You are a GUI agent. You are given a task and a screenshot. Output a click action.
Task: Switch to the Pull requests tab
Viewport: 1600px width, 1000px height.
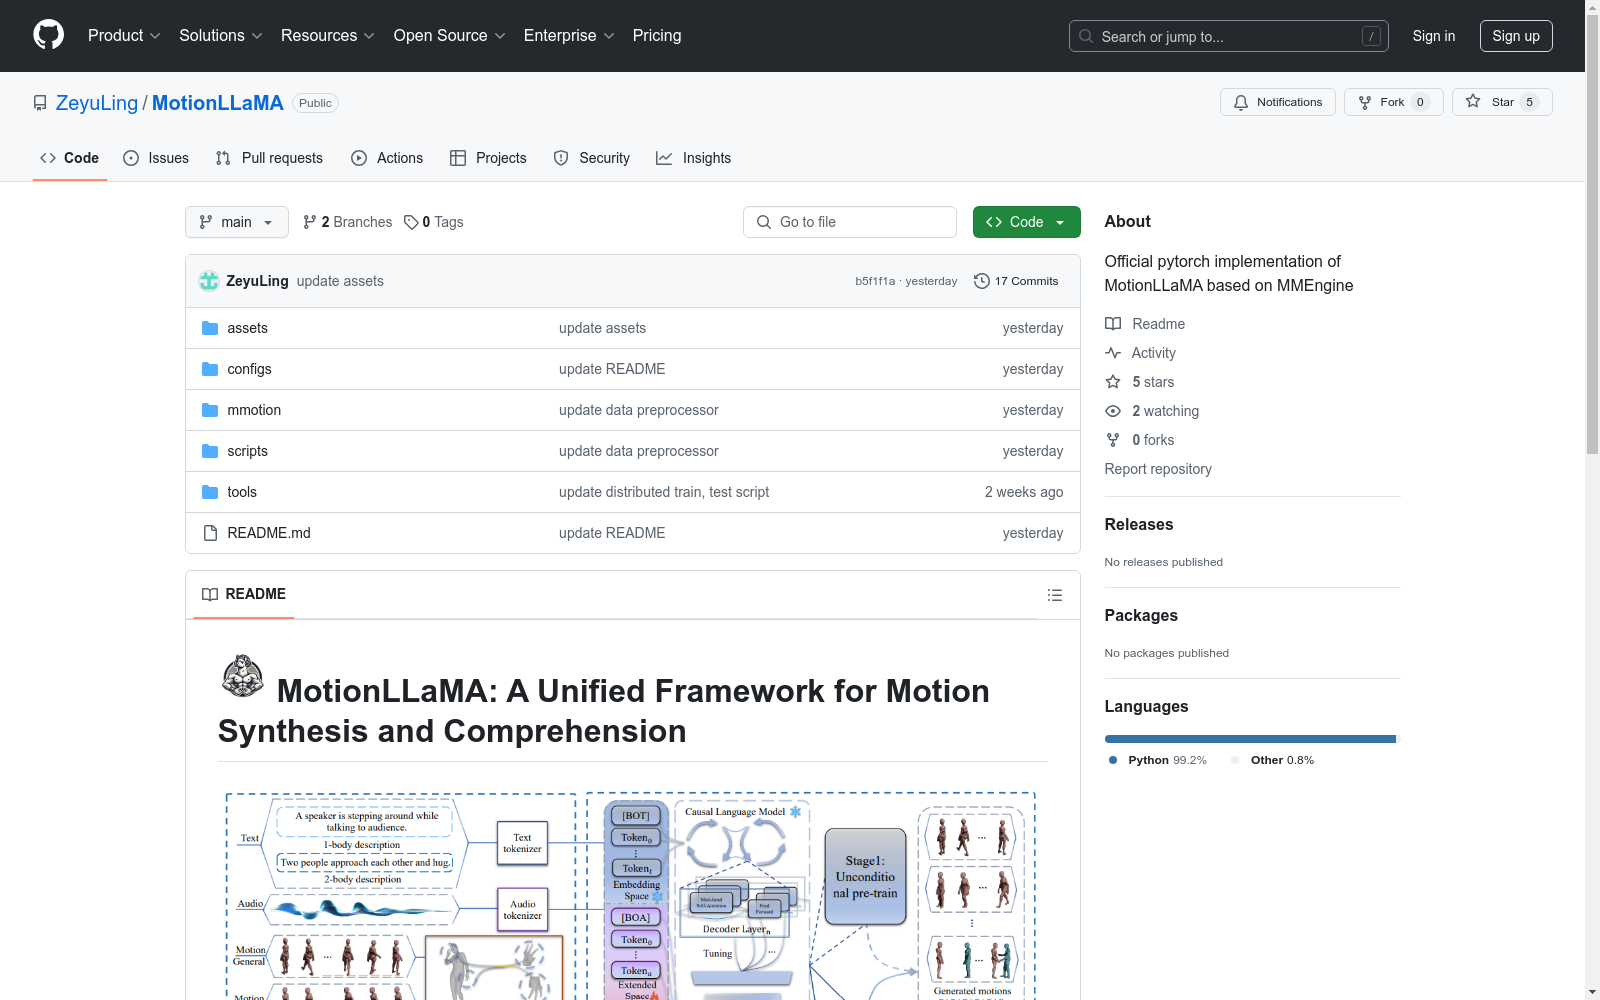coord(269,158)
